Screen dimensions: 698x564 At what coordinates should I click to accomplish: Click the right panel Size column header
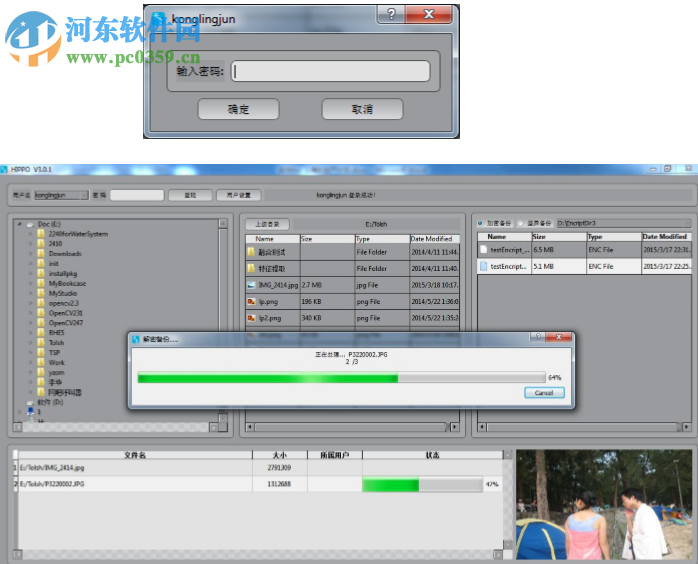[x=559, y=237]
